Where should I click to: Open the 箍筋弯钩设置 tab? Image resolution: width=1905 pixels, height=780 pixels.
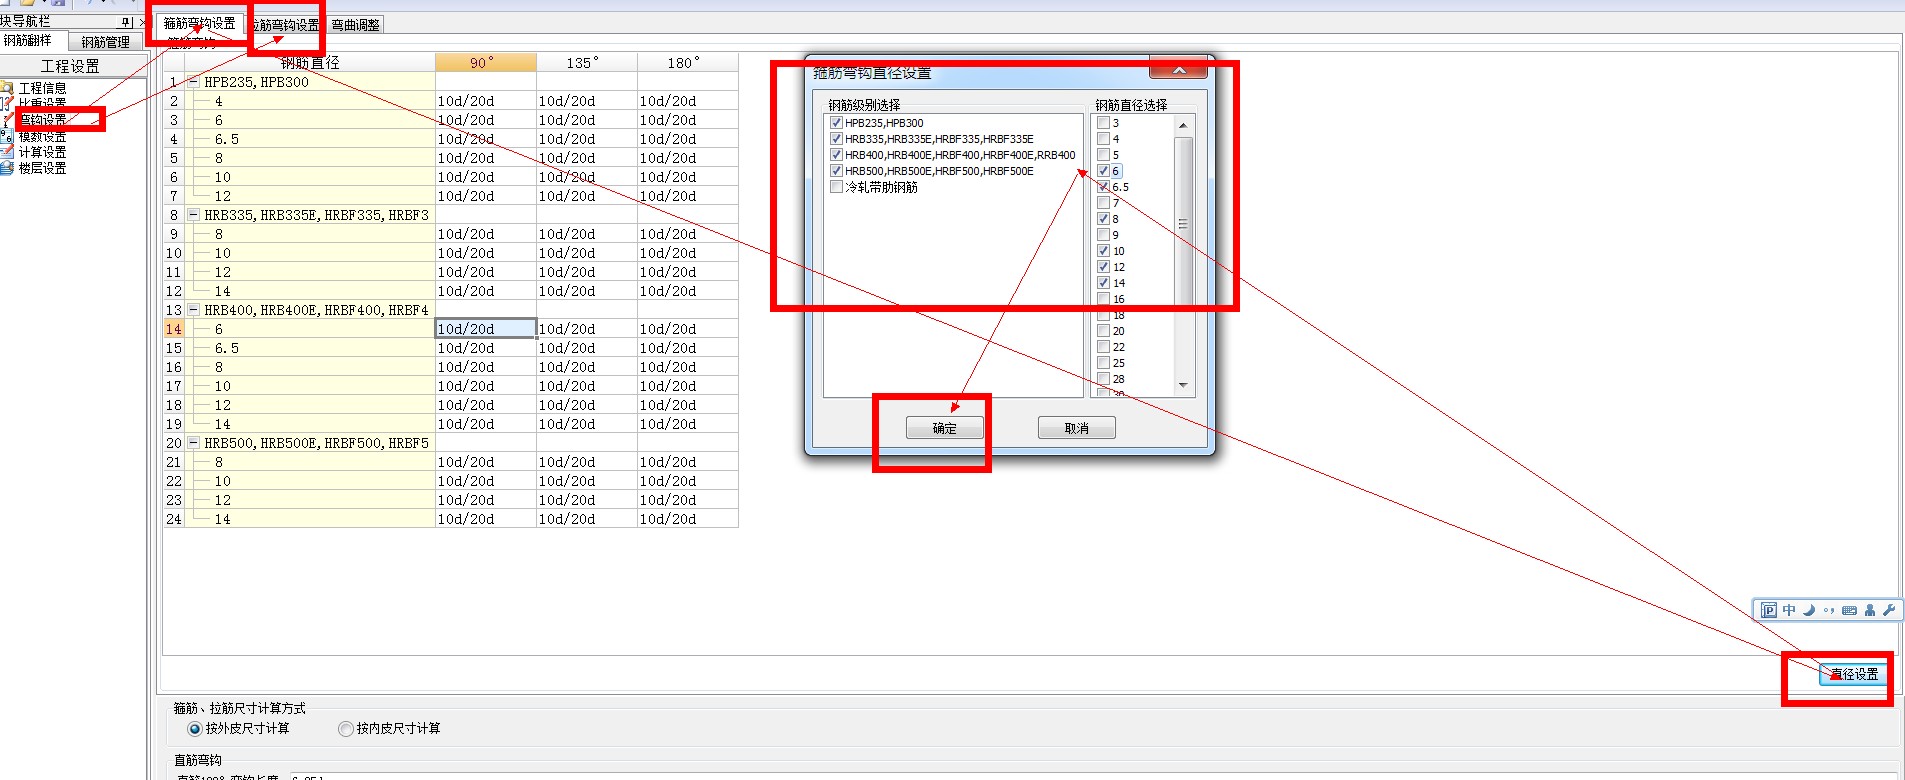[x=200, y=23]
